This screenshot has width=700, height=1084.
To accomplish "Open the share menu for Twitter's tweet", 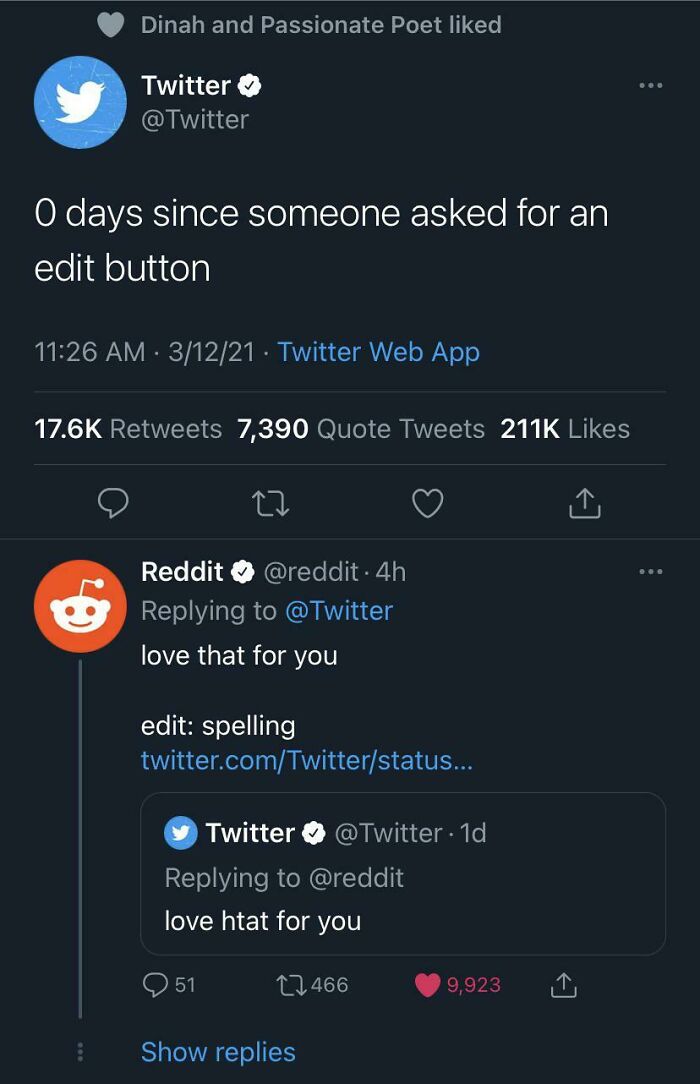I will [x=585, y=503].
